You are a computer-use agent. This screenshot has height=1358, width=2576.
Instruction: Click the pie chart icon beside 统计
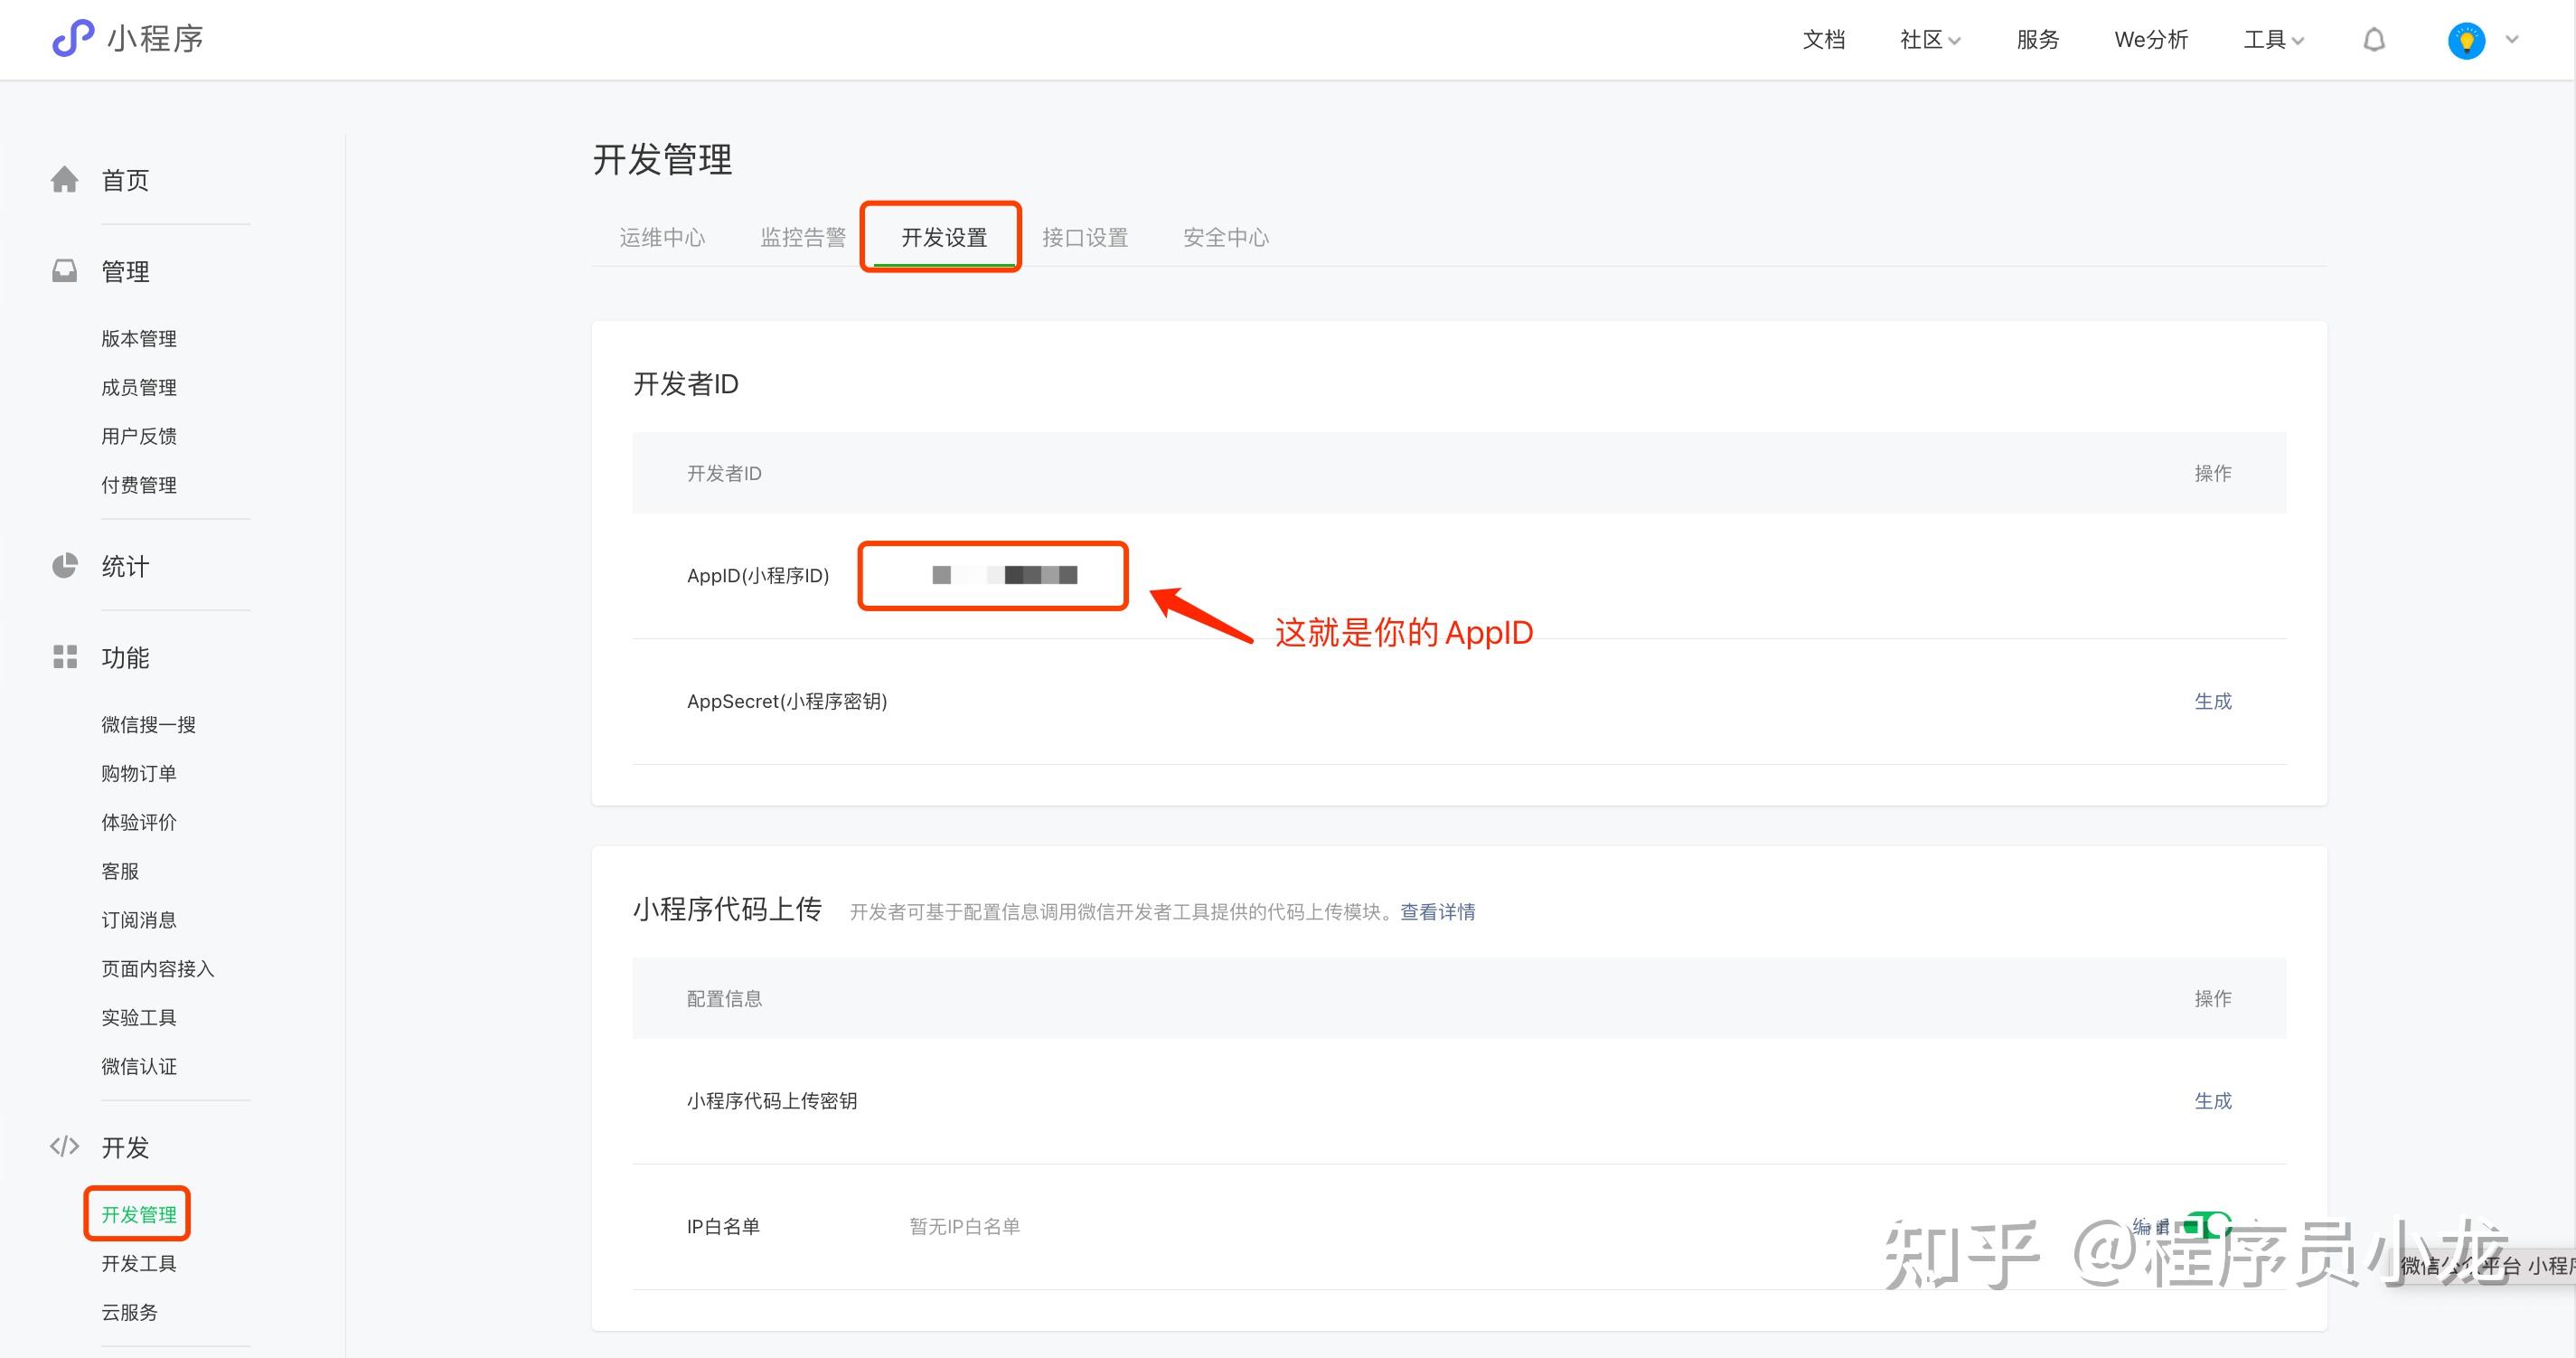click(x=65, y=566)
